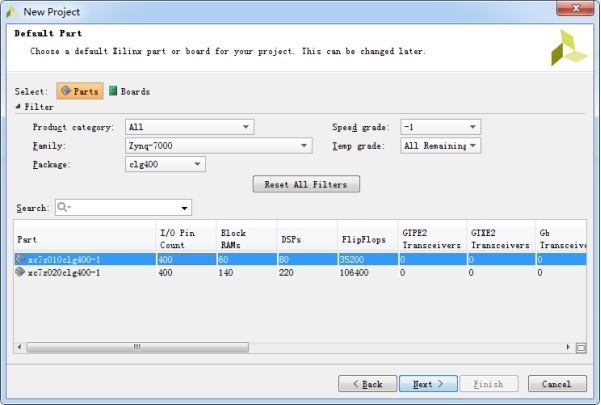Open the Family dropdown showing Zynq-7000
This screenshot has height=405, width=601.
click(218, 146)
